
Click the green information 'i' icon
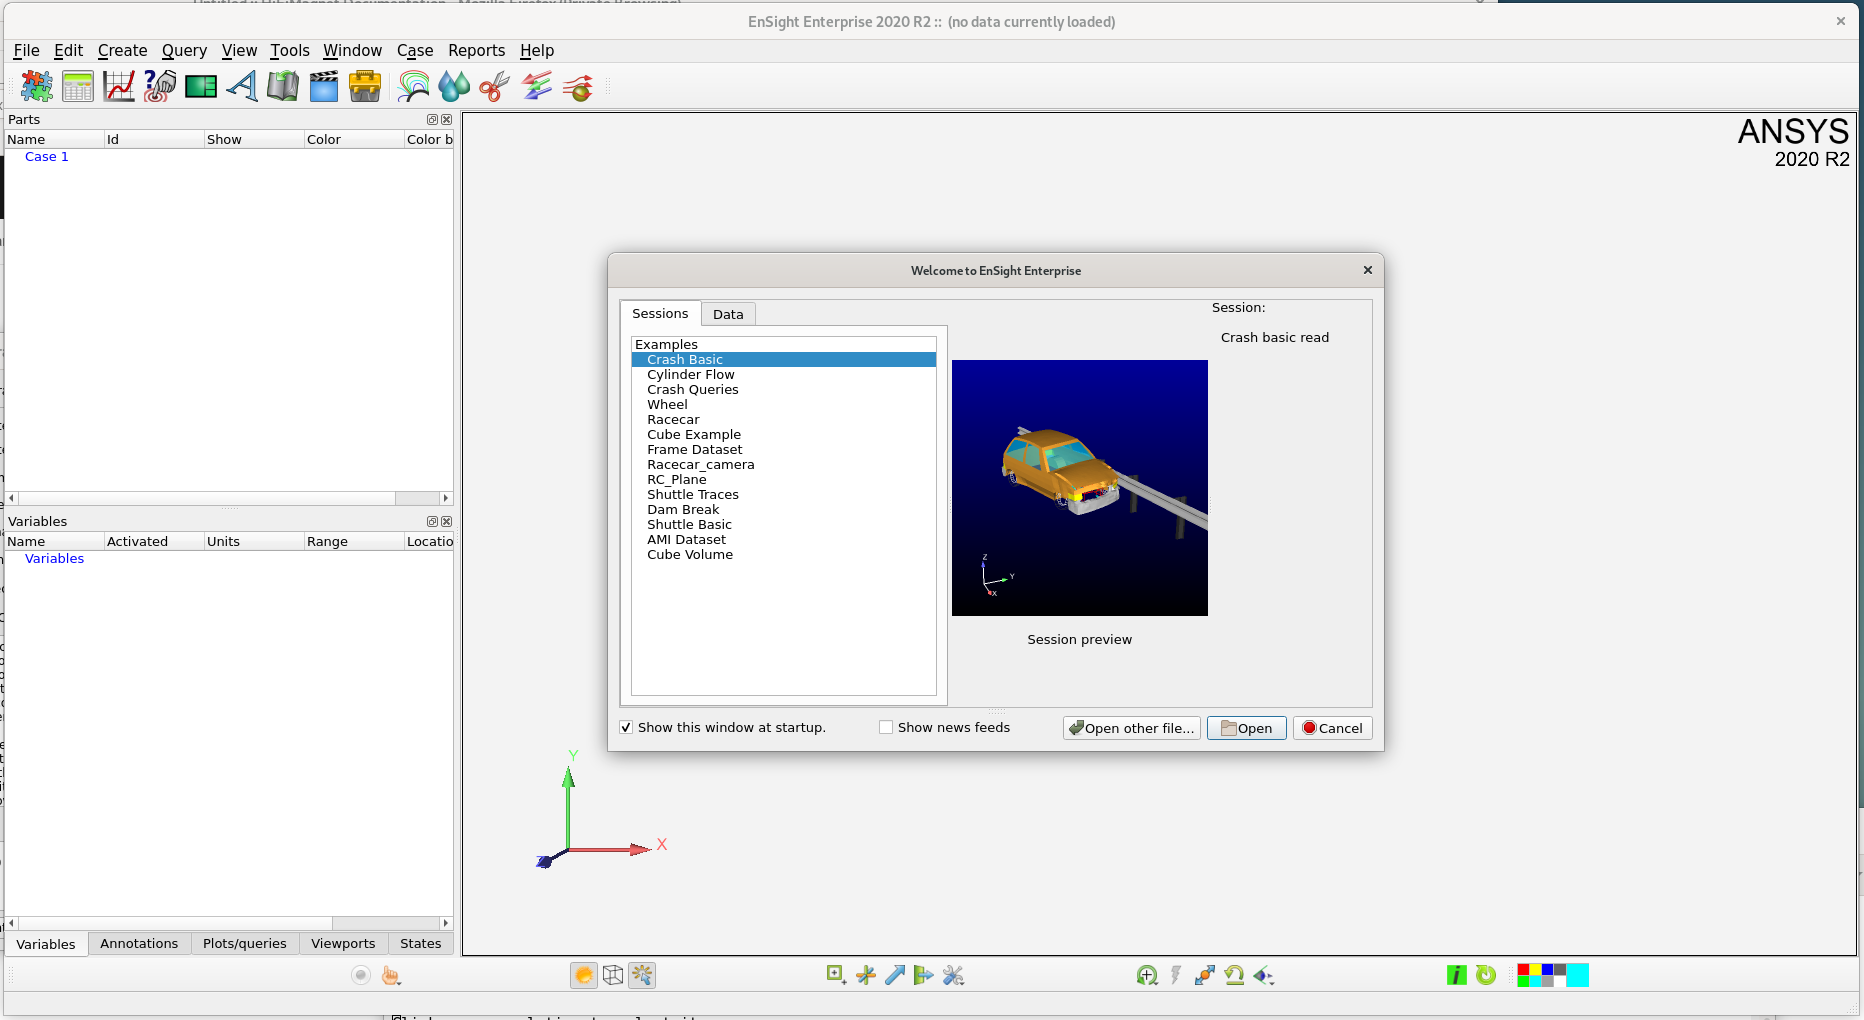(1457, 975)
